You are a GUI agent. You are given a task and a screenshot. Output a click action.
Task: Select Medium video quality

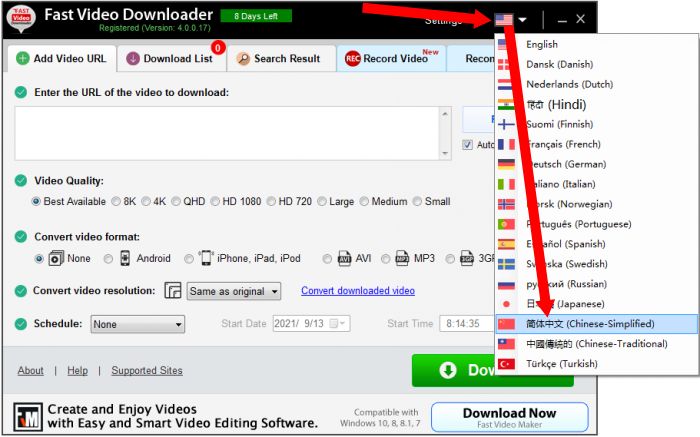(x=364, y=201)
